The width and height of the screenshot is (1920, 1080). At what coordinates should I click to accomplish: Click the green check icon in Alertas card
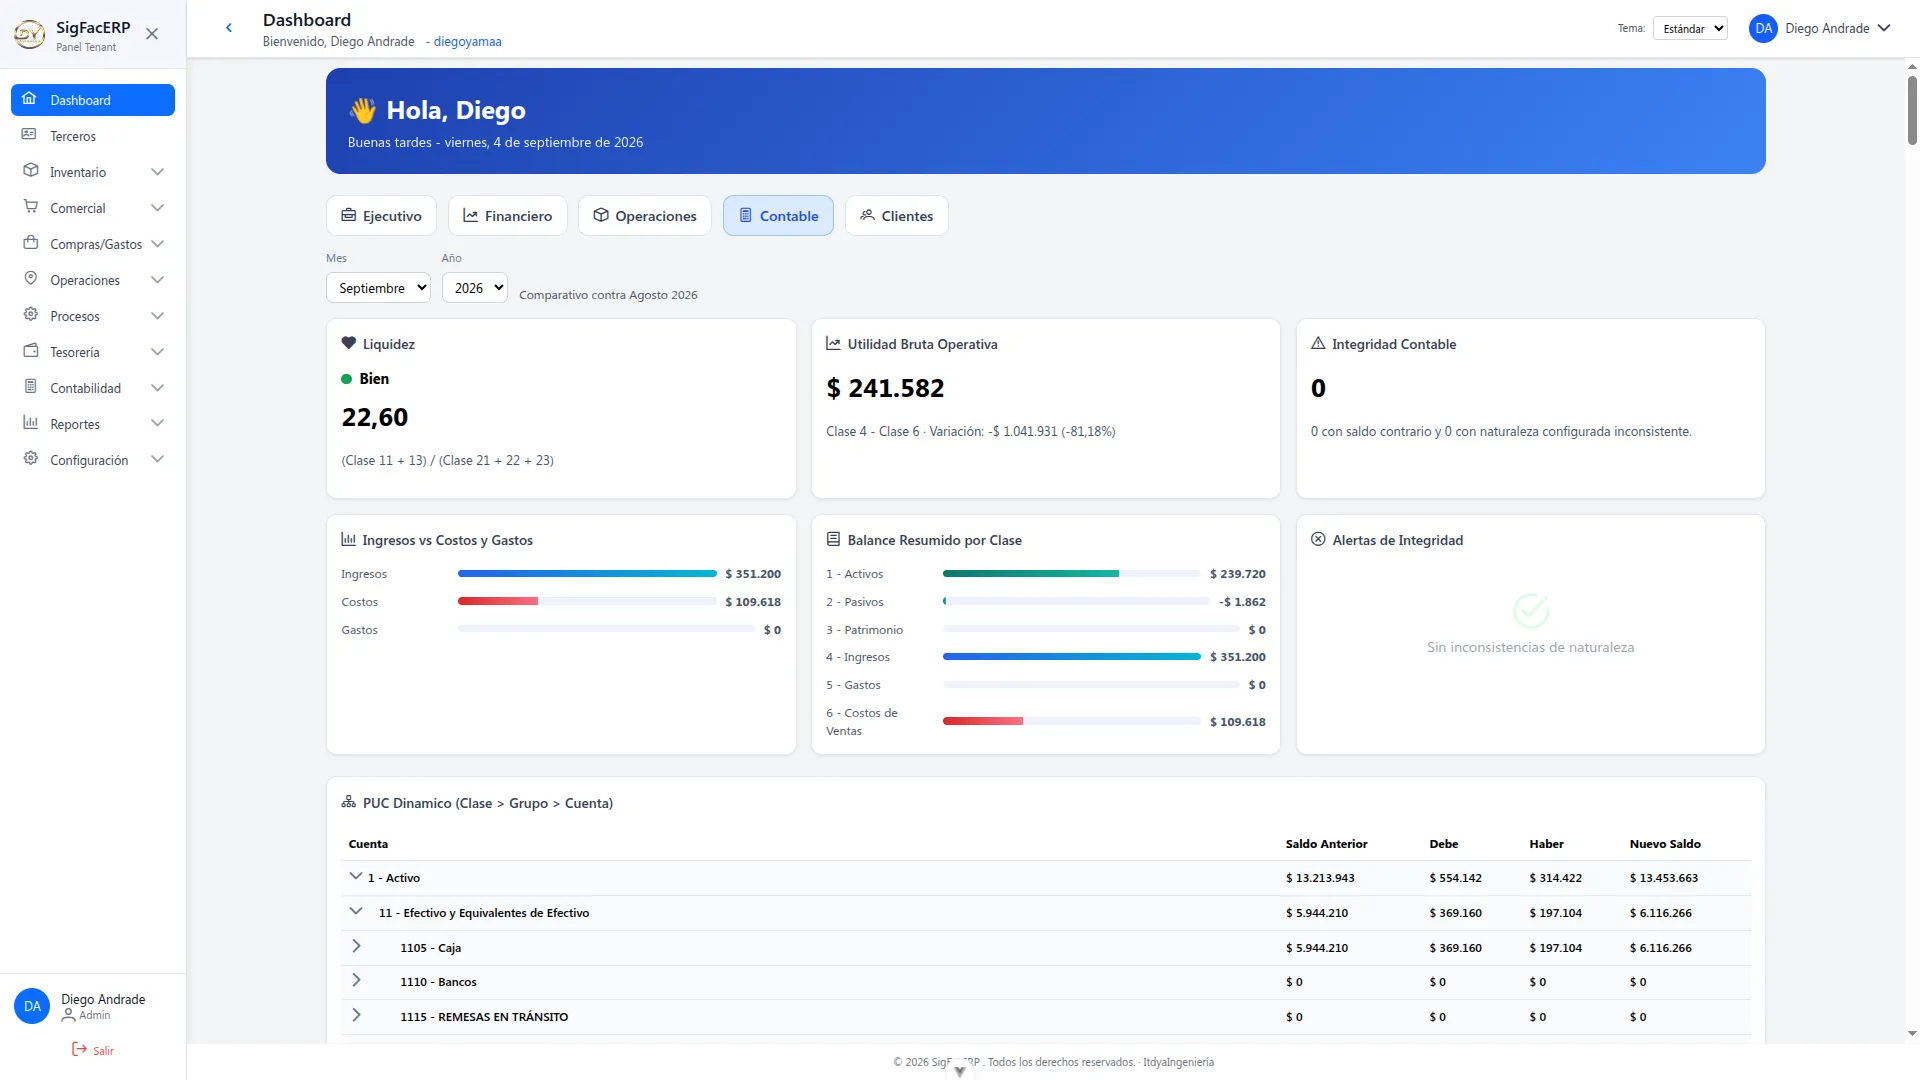[1531, 610]
